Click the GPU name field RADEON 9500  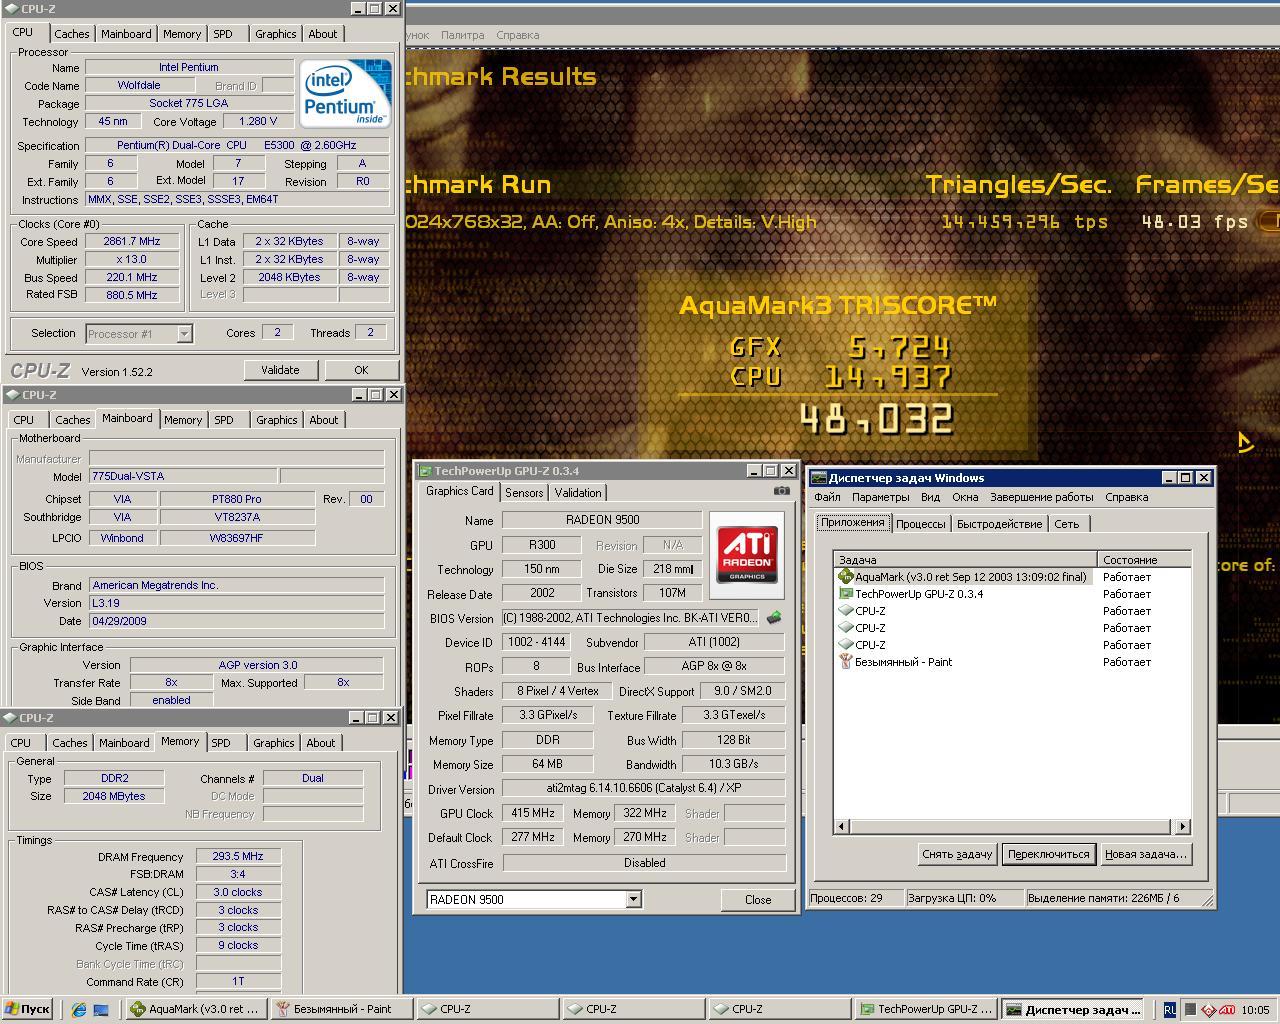(602, 520)
